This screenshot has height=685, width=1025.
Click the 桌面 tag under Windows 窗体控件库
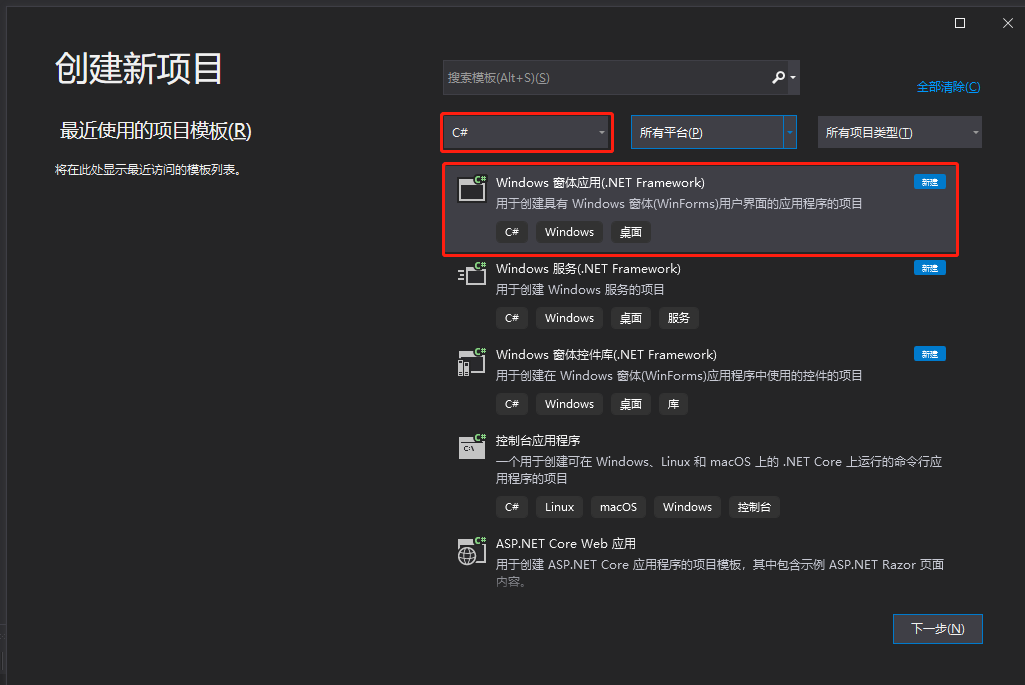(631, 405)
